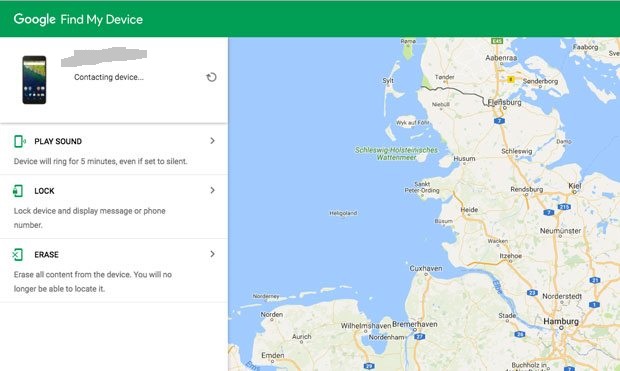This screenshot has height=371, width=620.
Task: Click the A7 highway shield near Flensburg
Action: [499, 121]
